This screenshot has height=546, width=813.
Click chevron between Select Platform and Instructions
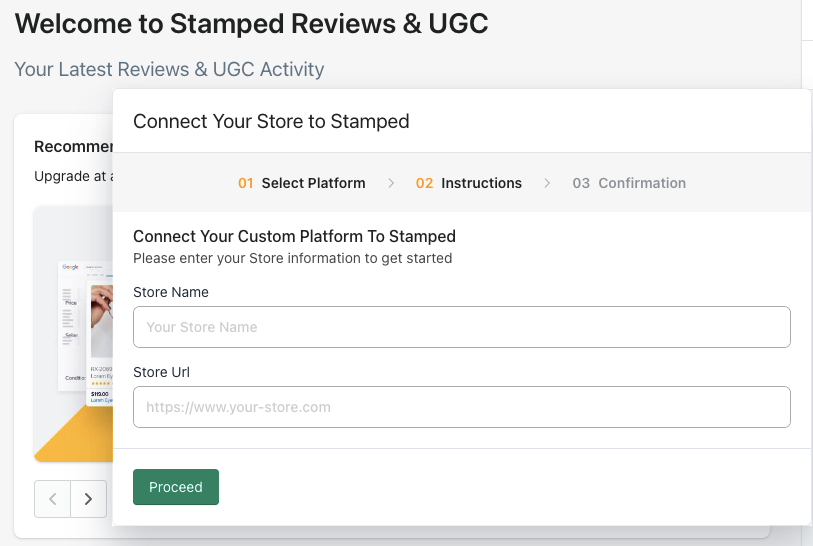click(x=391, y=183)
